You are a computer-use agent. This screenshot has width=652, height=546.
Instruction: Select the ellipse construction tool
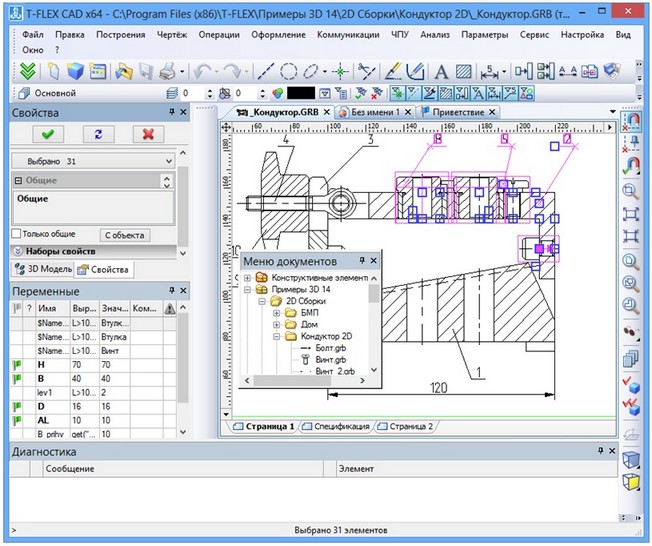(311, 72)
